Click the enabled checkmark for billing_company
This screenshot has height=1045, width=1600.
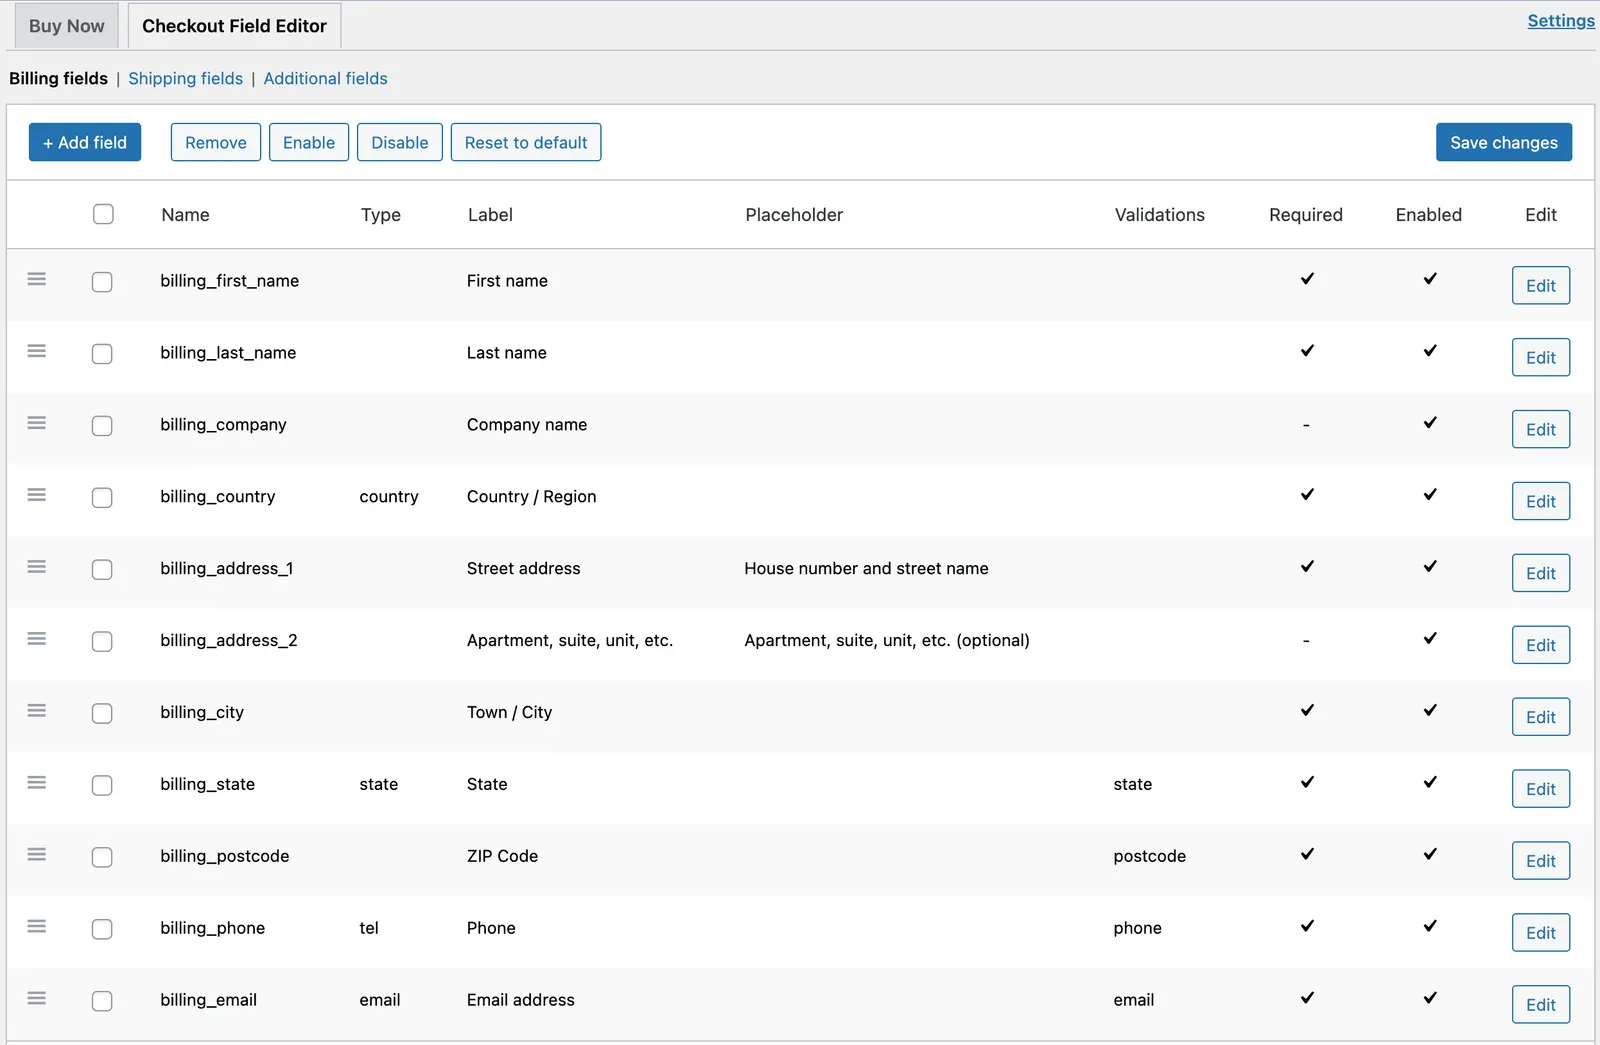pyautogui.click(x=1430, y=422)
